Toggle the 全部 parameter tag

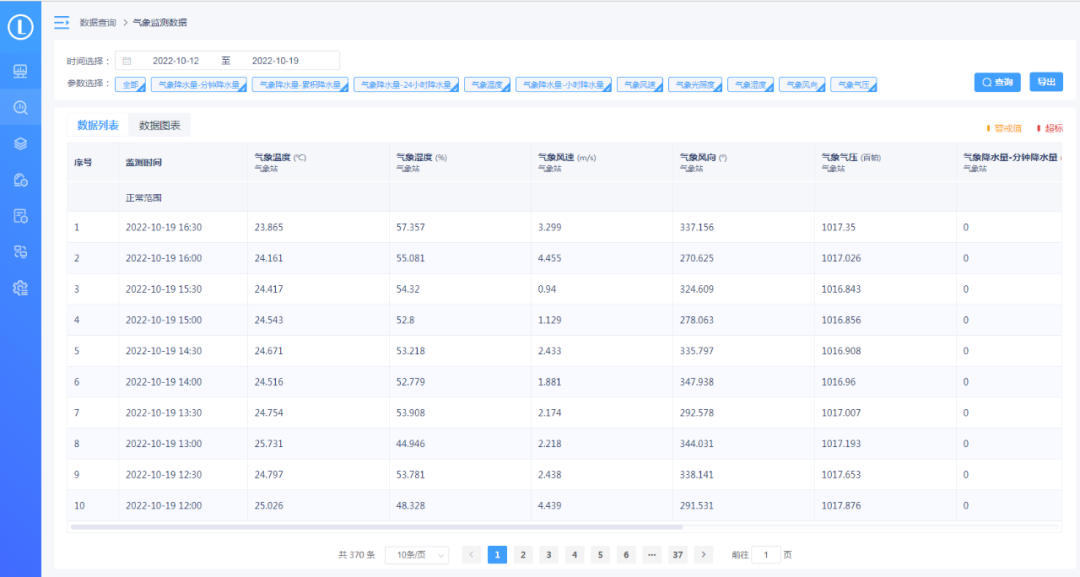point(130,85)
